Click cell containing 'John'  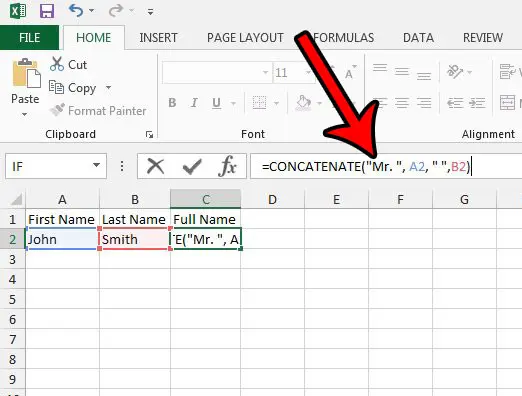62,239
